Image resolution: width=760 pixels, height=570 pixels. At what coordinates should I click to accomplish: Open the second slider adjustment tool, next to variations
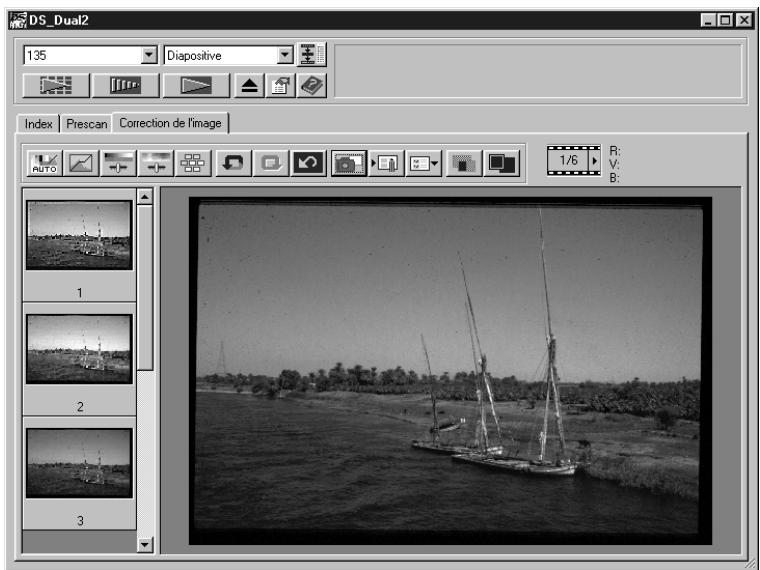156,163
